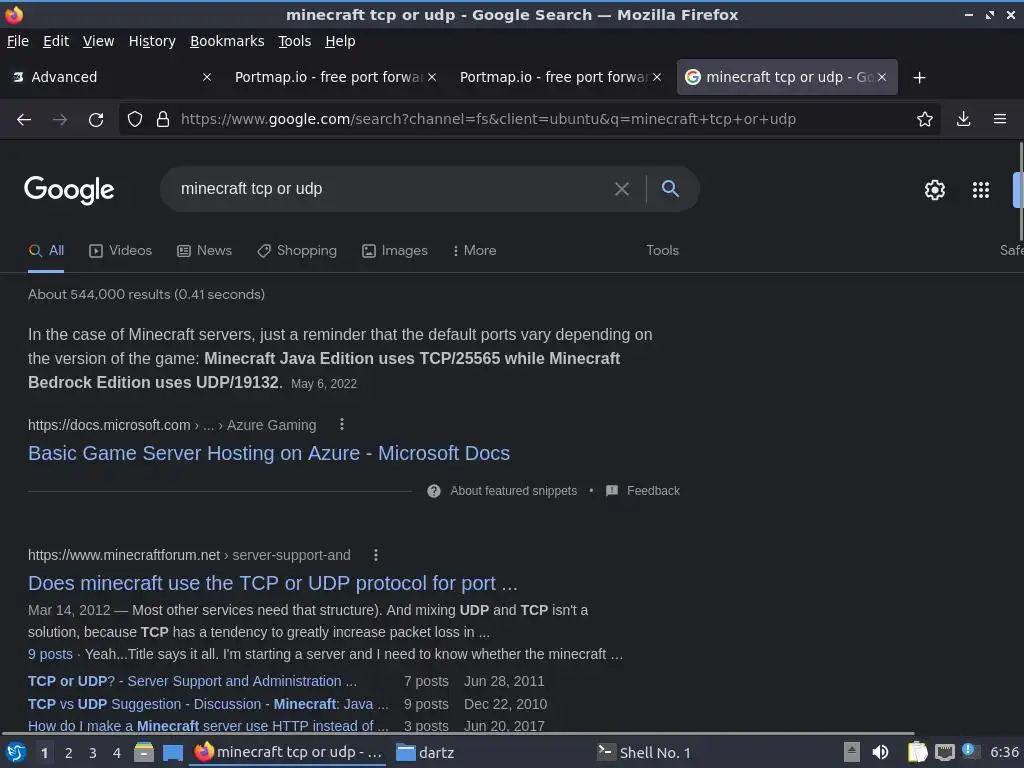Clear the Google search box text
Image resolution: width=1024 pixels, height=768 pixels.
pos(622,189)
